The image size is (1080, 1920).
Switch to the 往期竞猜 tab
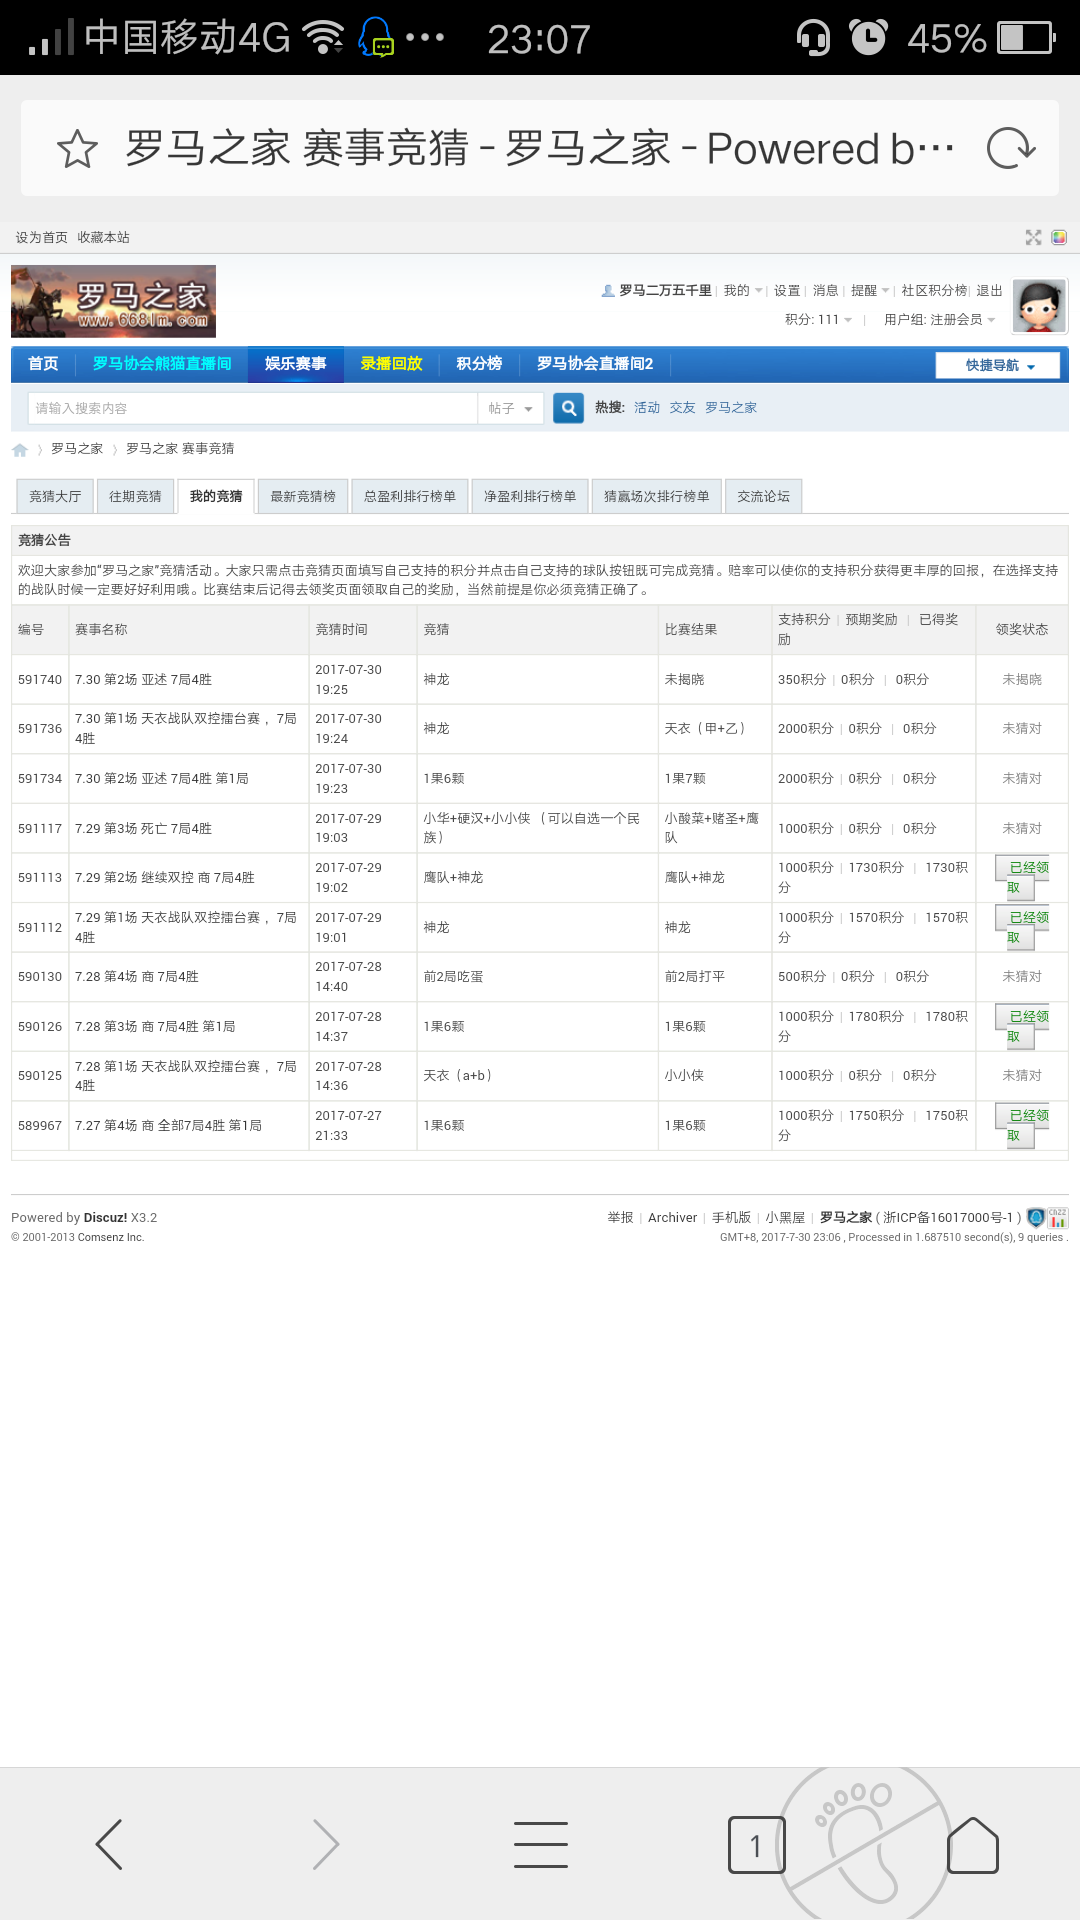point(135,496)
